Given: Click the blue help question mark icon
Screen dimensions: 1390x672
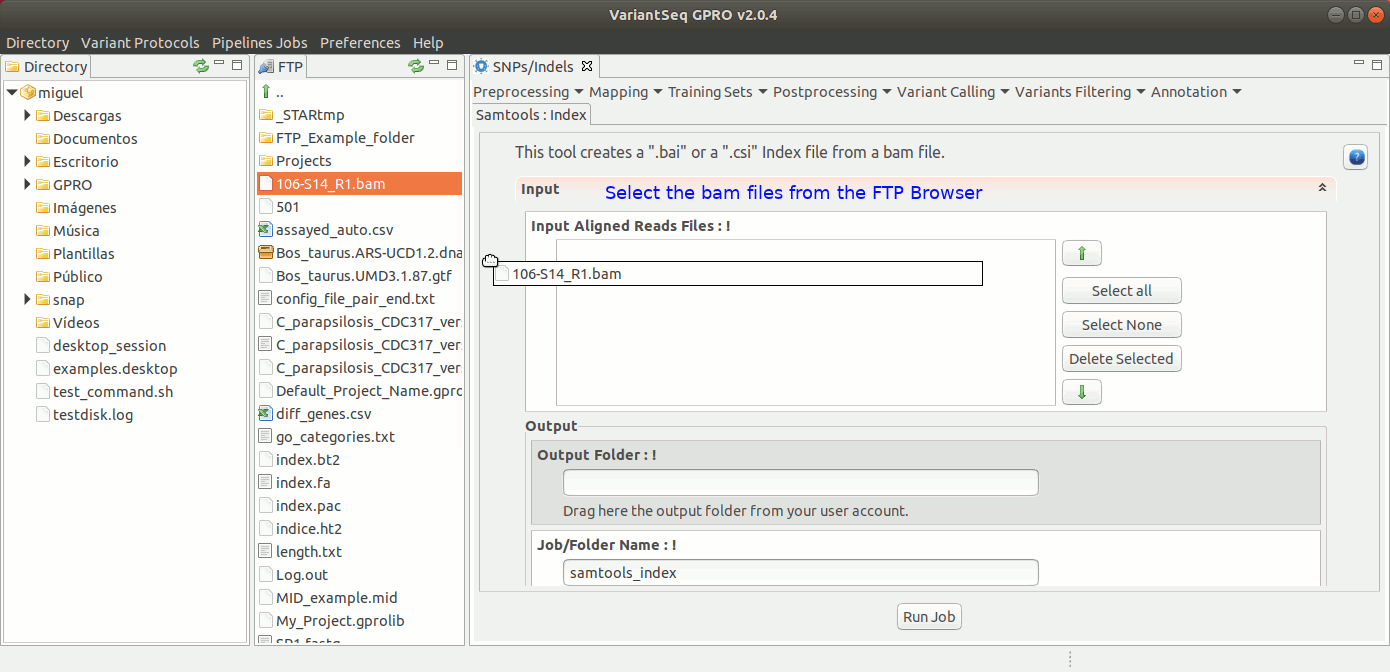Looking at the screenshot, I should [1355, 157].
